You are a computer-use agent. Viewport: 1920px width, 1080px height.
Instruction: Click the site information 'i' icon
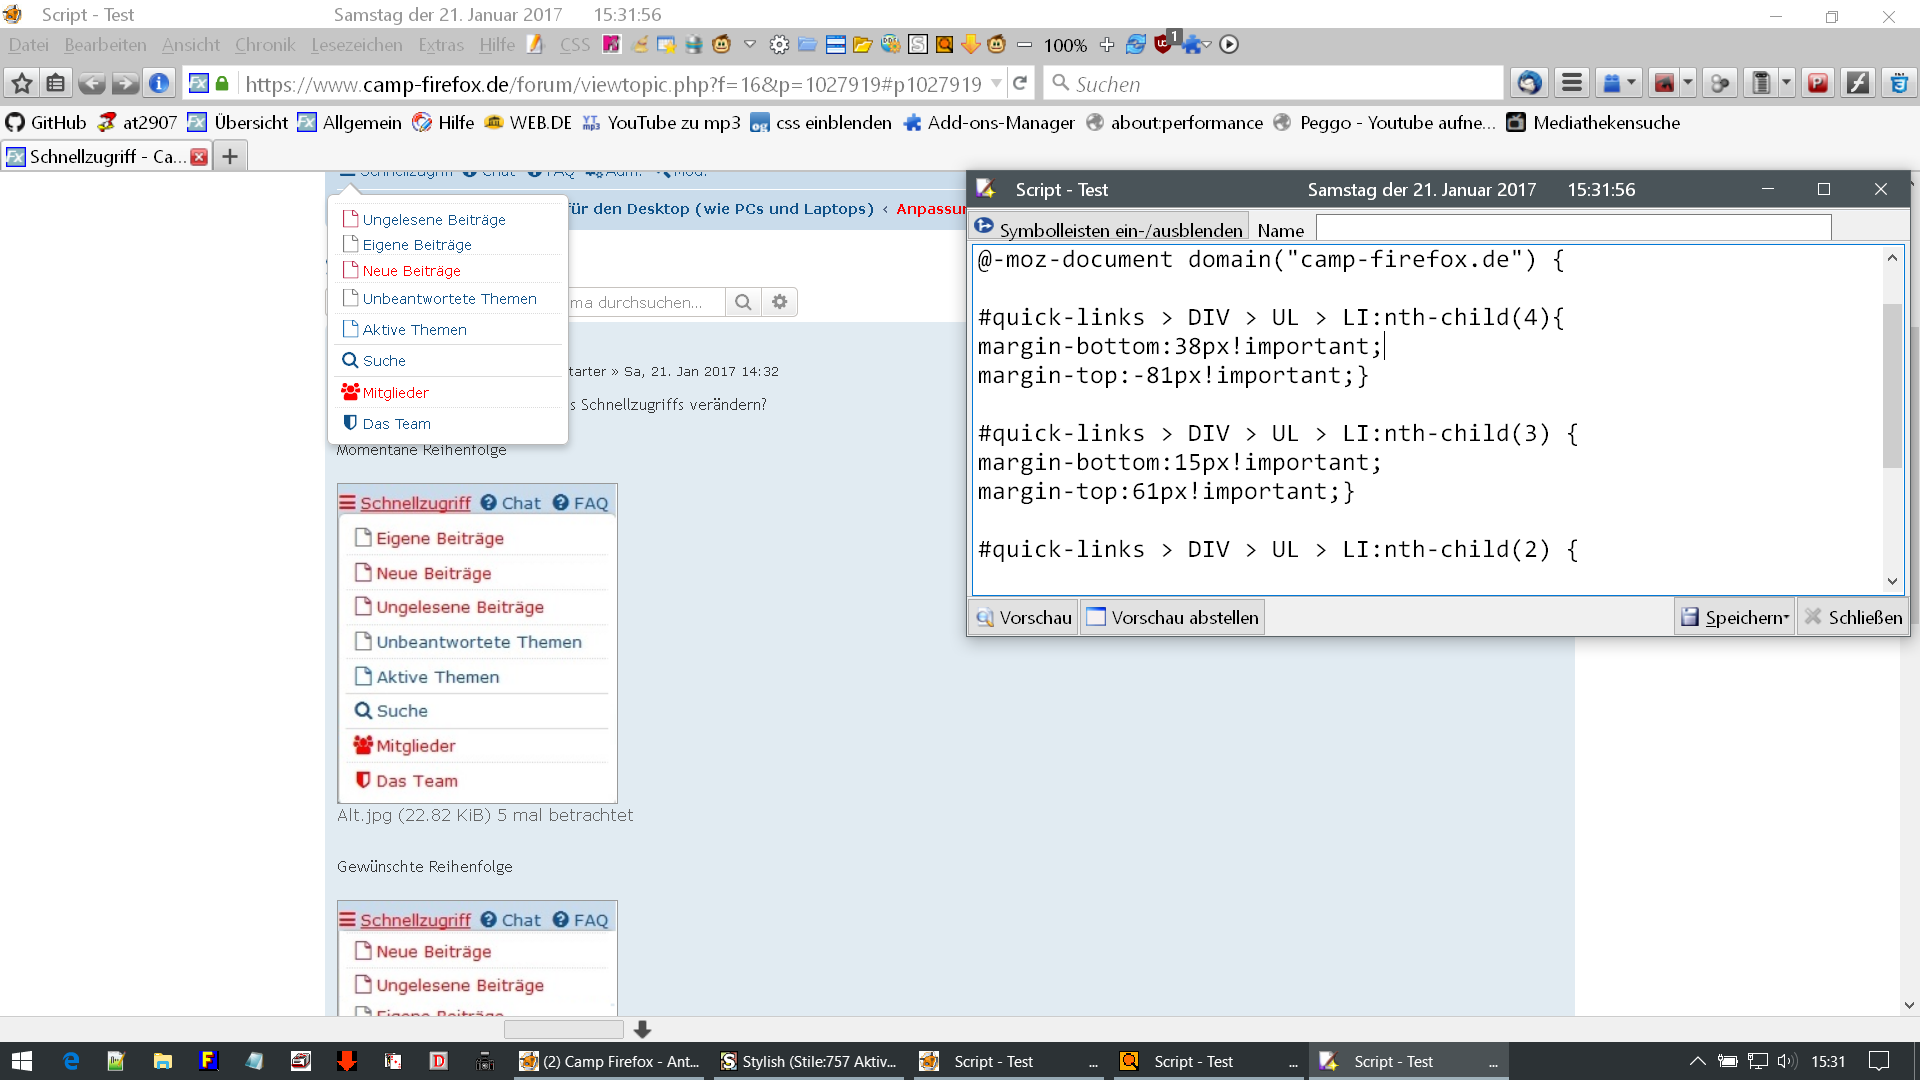point(159,83)
